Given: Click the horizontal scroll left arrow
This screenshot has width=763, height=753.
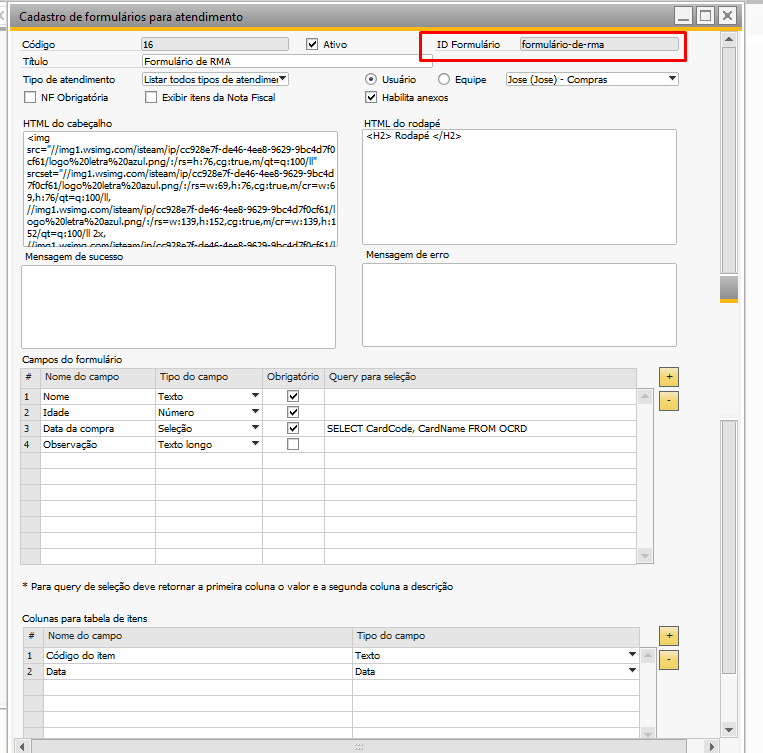Looking at the screenshot, I should (22, 747).
